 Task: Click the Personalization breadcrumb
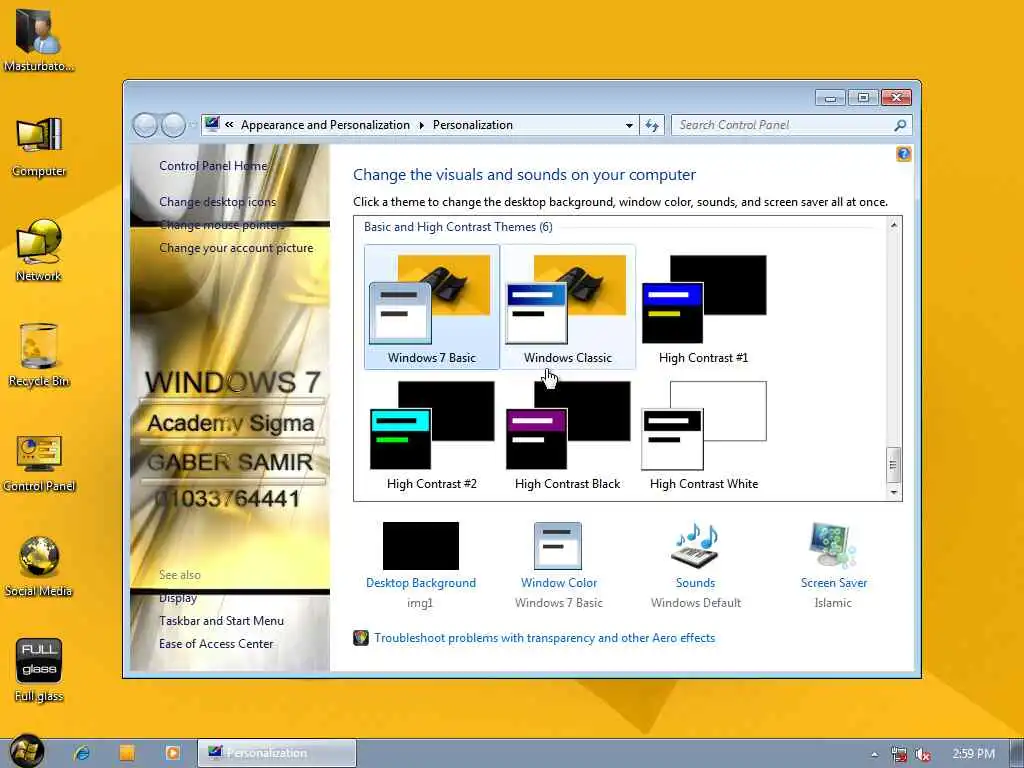(x=473, y=125)
